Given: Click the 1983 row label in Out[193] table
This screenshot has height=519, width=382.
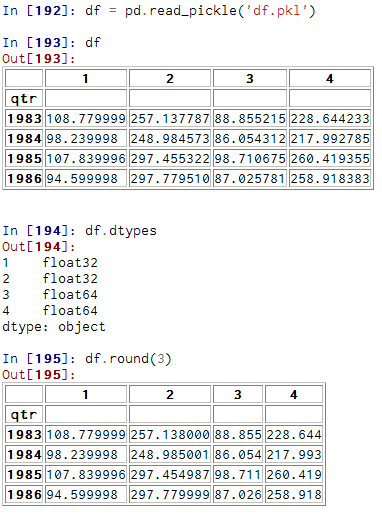Looking at the screenshot, I should [24, 119].
